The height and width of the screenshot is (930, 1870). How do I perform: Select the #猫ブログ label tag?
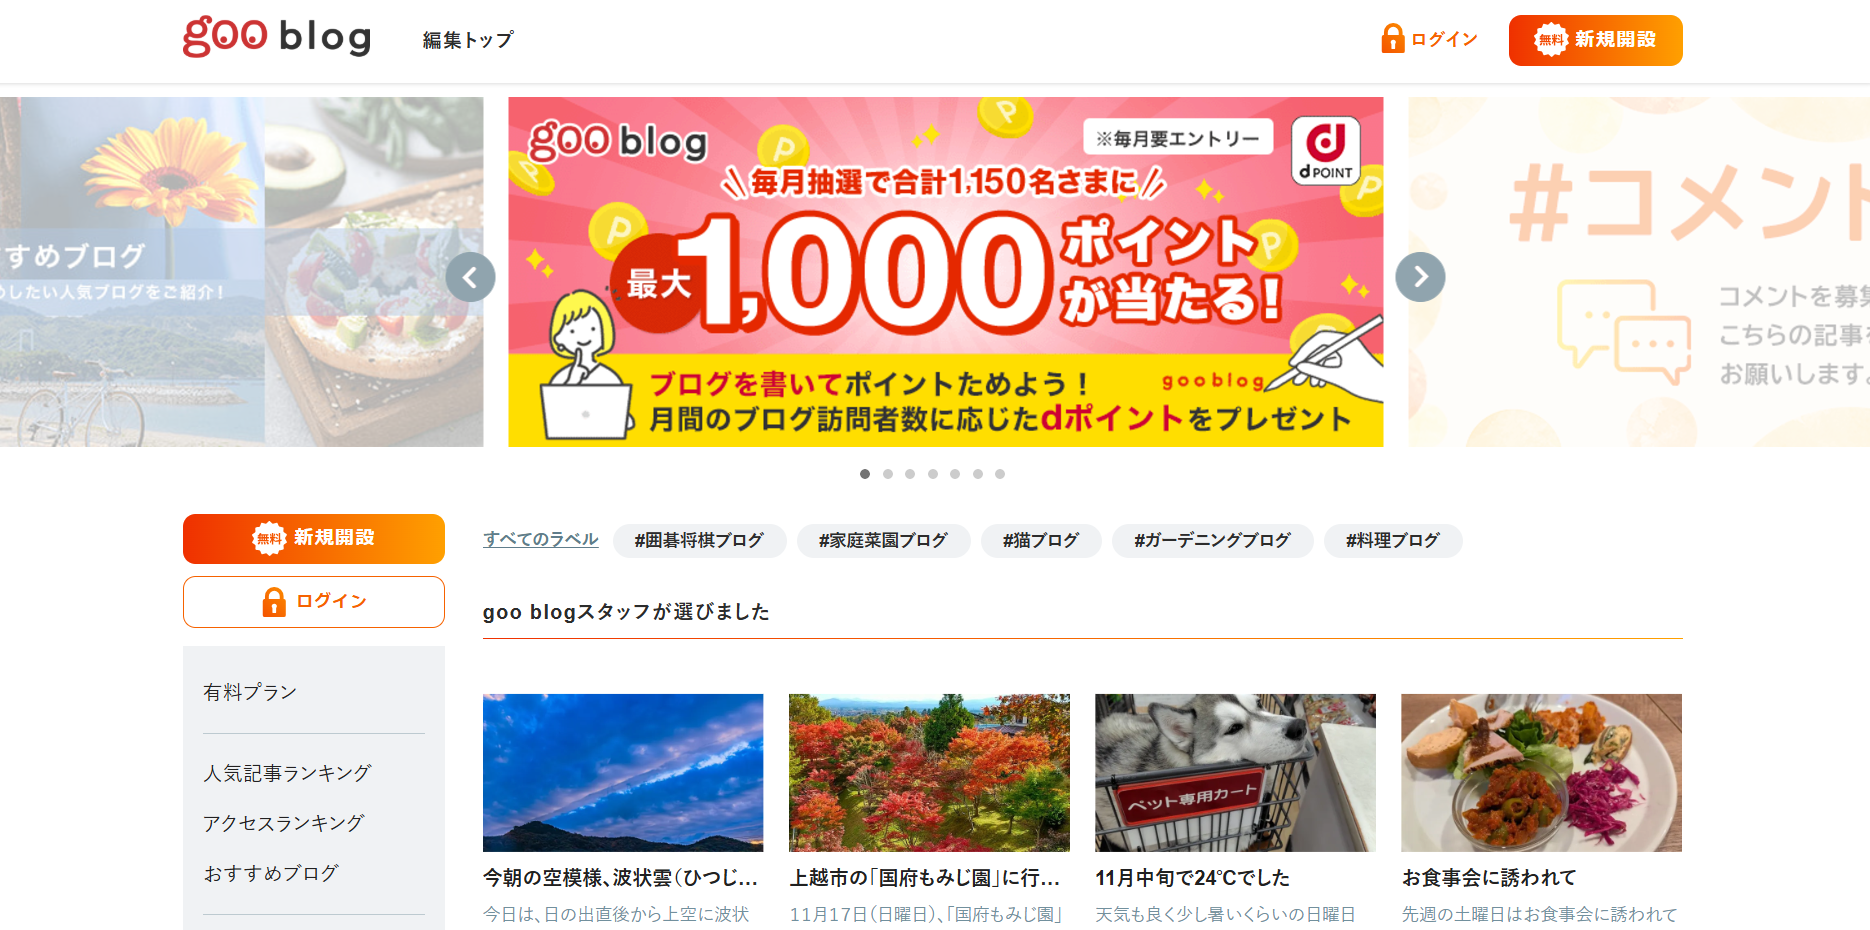(1041, 541)
